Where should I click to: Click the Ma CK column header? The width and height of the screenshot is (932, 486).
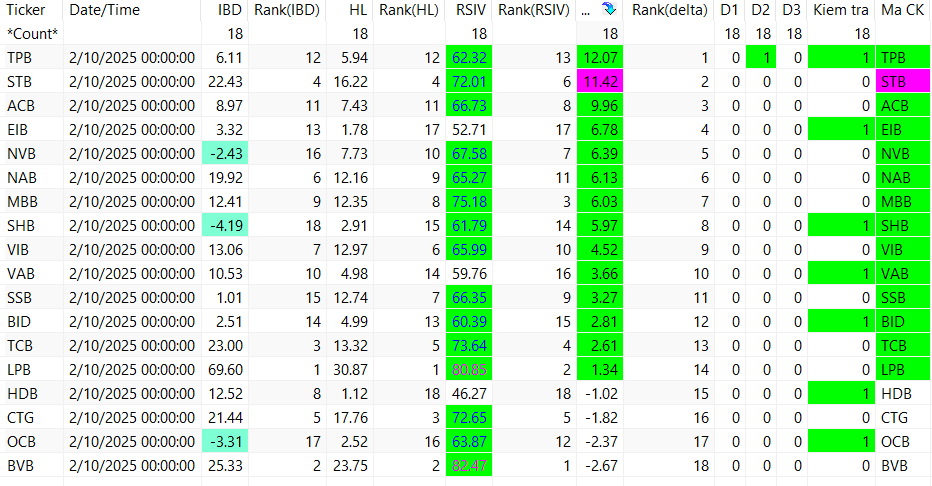[903, 10]
